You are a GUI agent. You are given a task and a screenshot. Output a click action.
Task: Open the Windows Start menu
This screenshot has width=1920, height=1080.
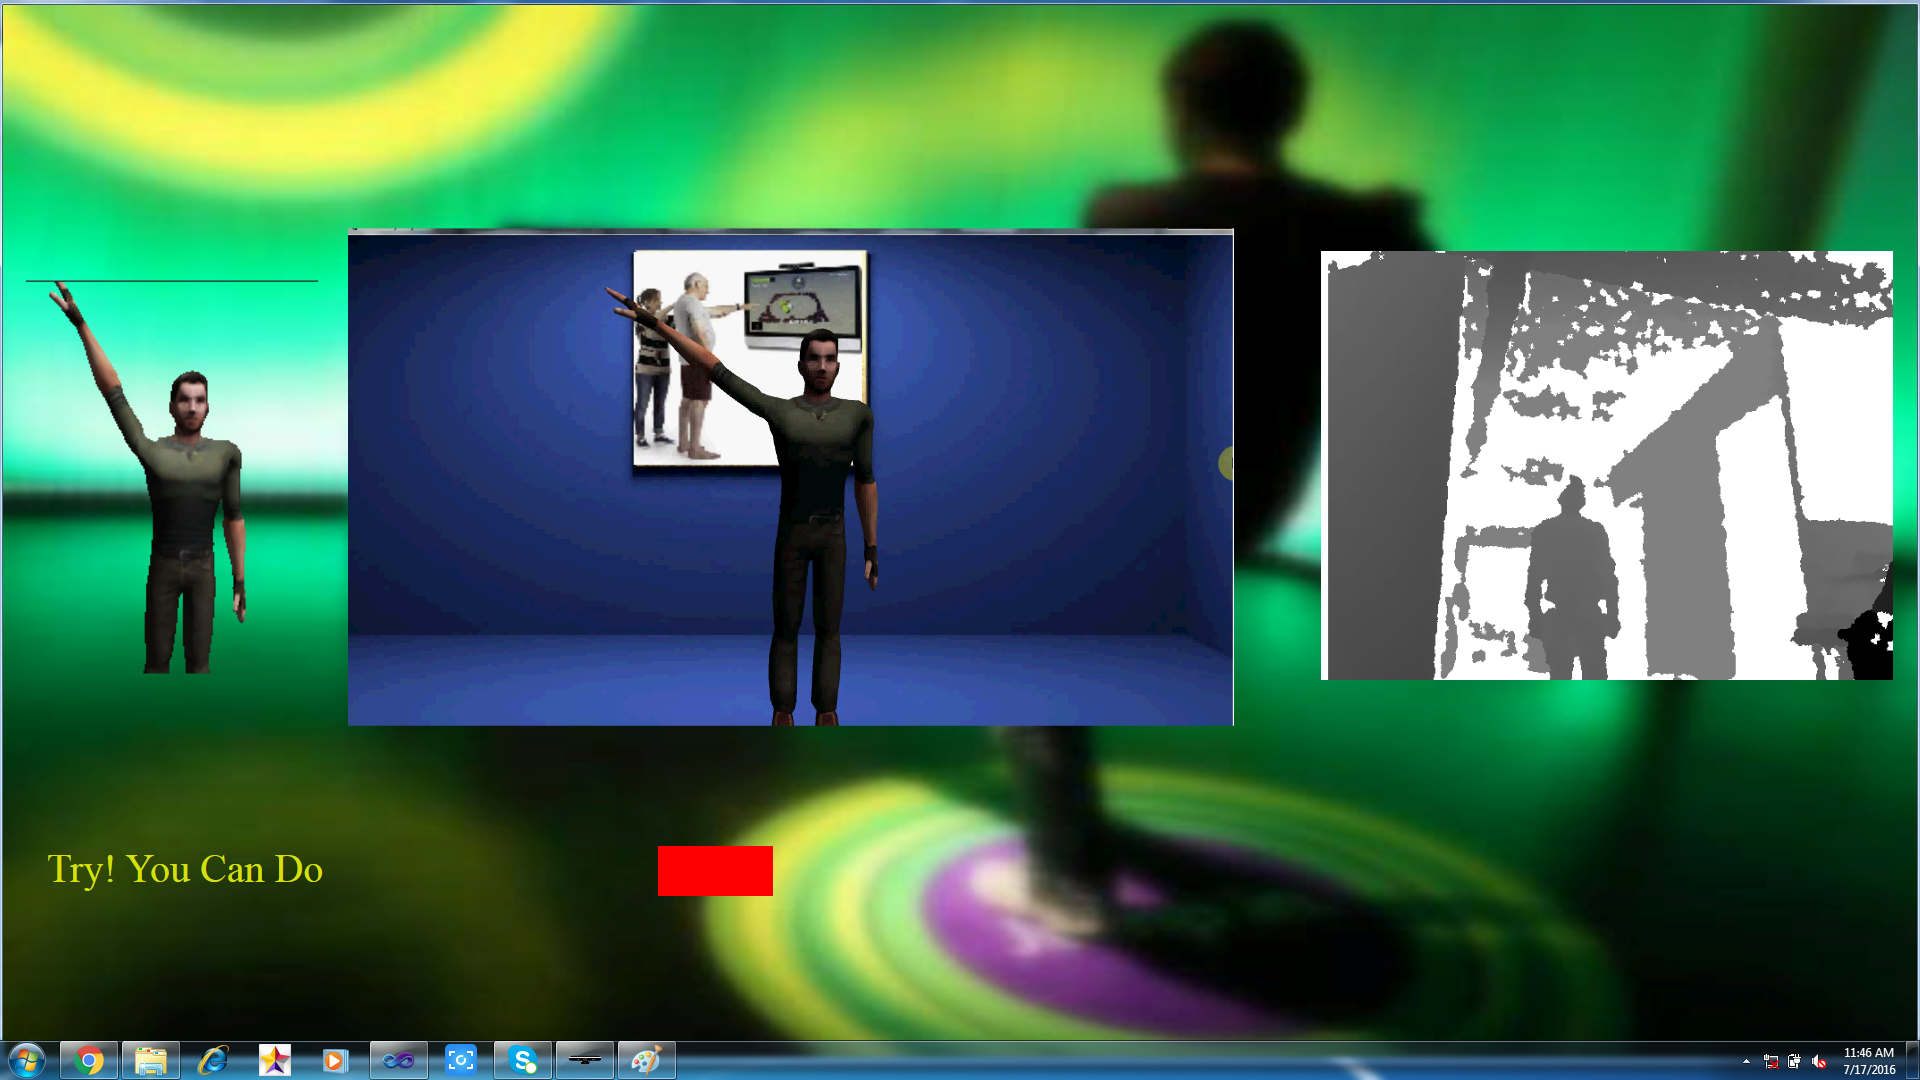26,1060
